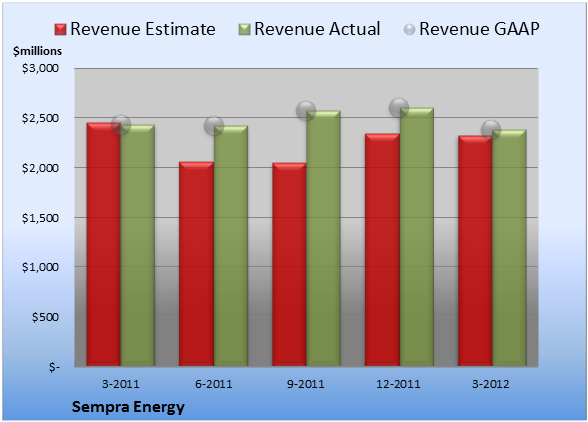This screenshot has width=588, height=422.
Task: Click the '9-2011' x-axis label
Action: 306,384
